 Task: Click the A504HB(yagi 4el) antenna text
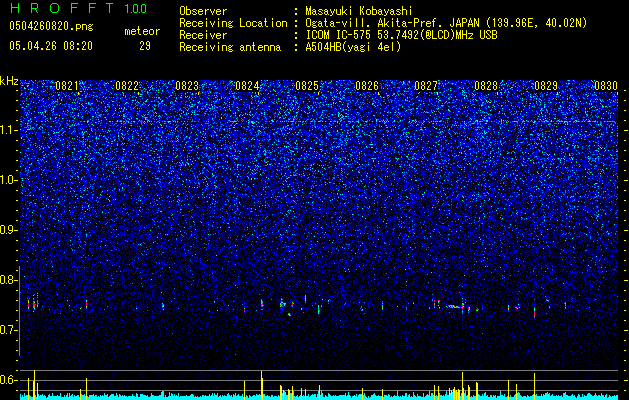tap(353, 47)
